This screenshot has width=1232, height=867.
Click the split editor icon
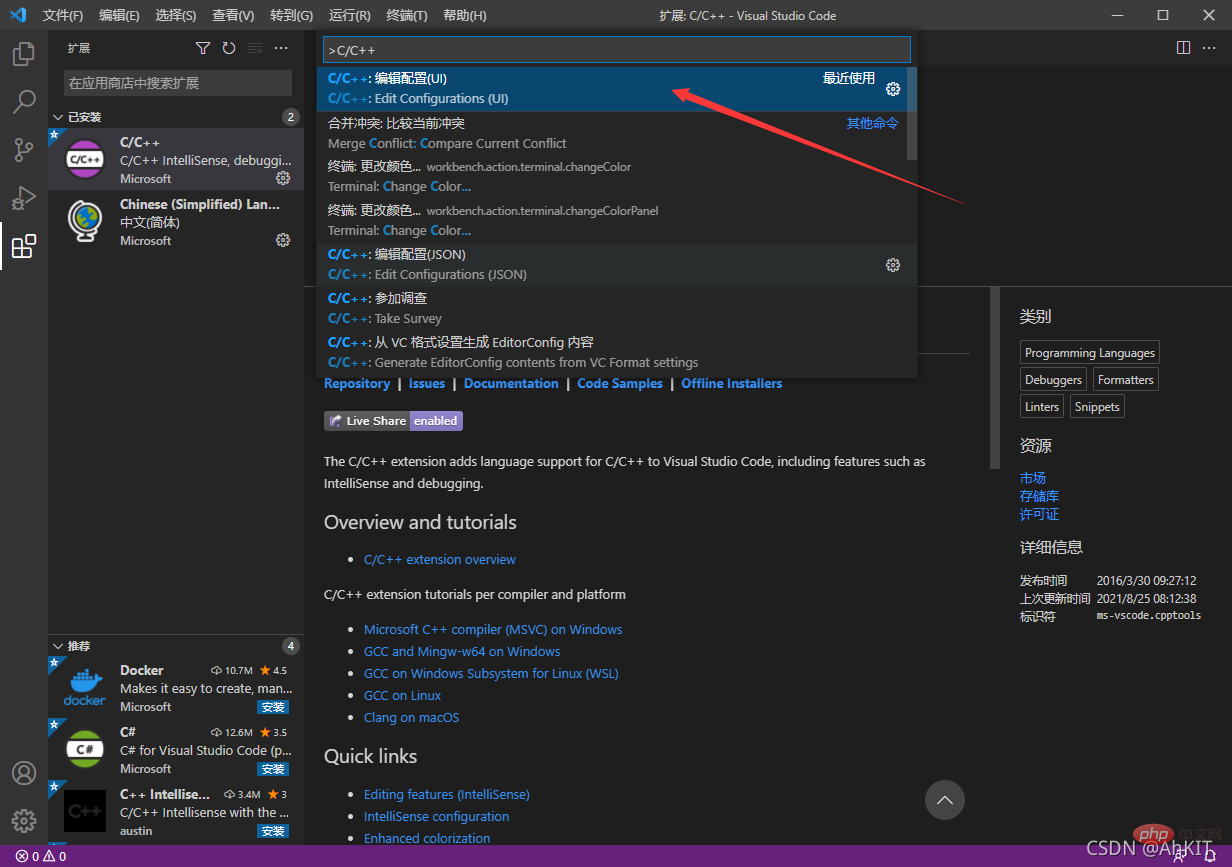[1183, 48]
